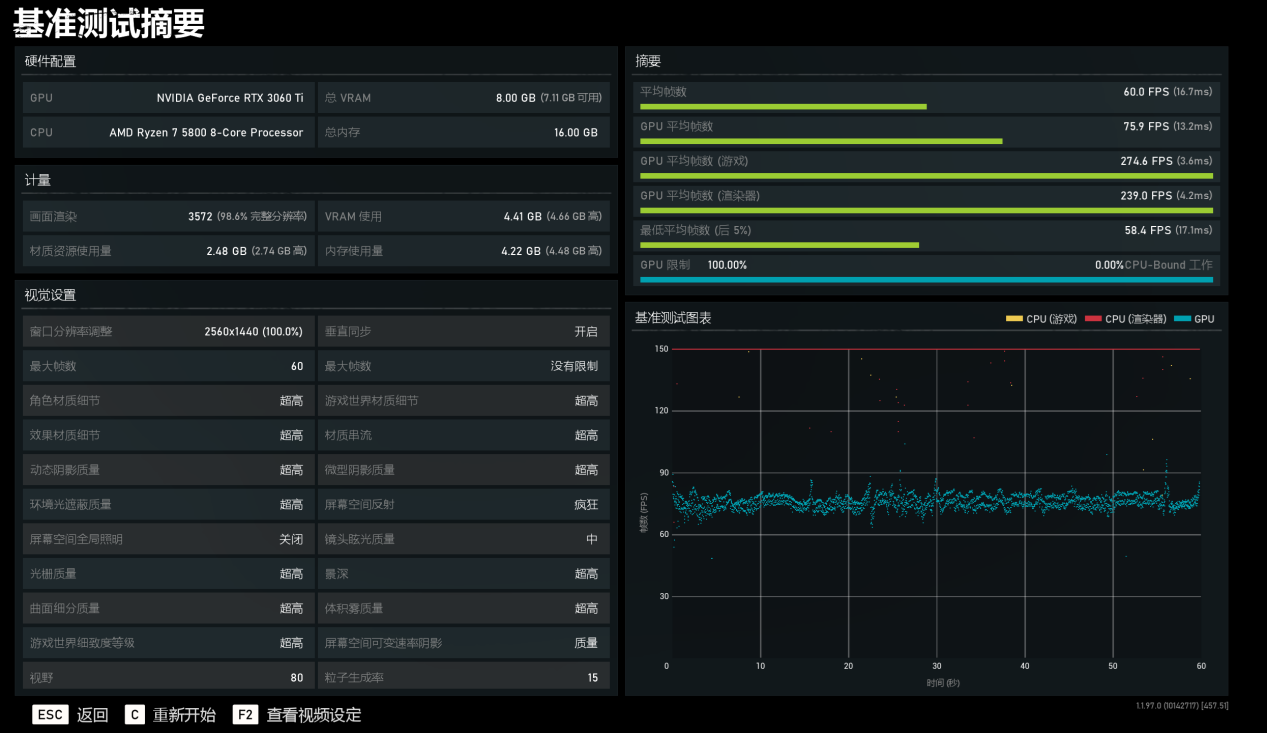Open 查看视频设定 video settings
Viewport: 1267px width, 733px height.
pyautogui.click(x=314, y=715)
